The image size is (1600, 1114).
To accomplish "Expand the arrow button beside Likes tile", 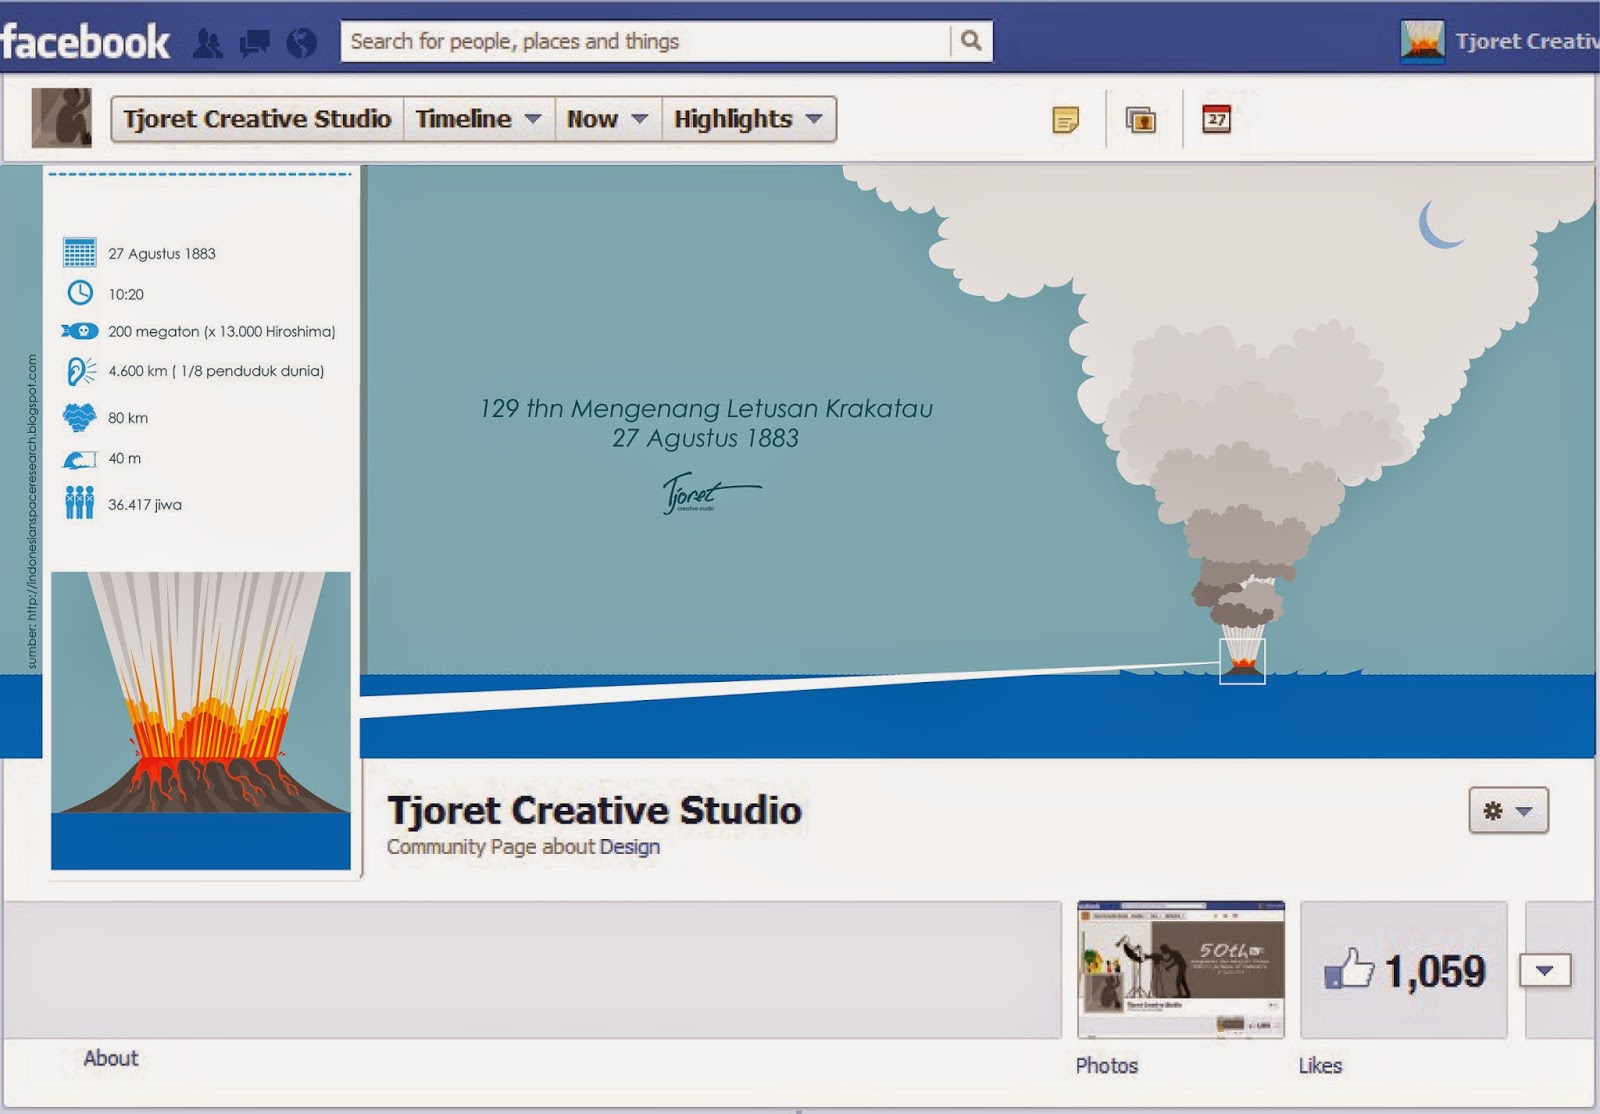I will [x=1545, y=970].
